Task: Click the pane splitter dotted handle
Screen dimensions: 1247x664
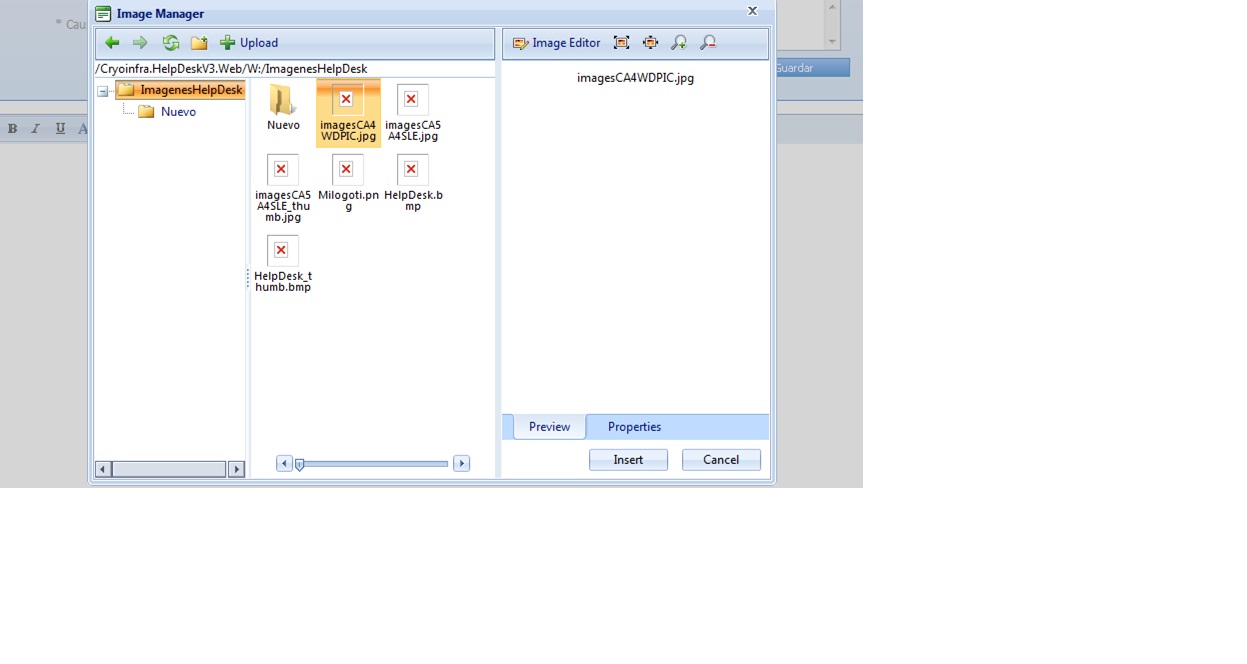Action: point(248,279)
